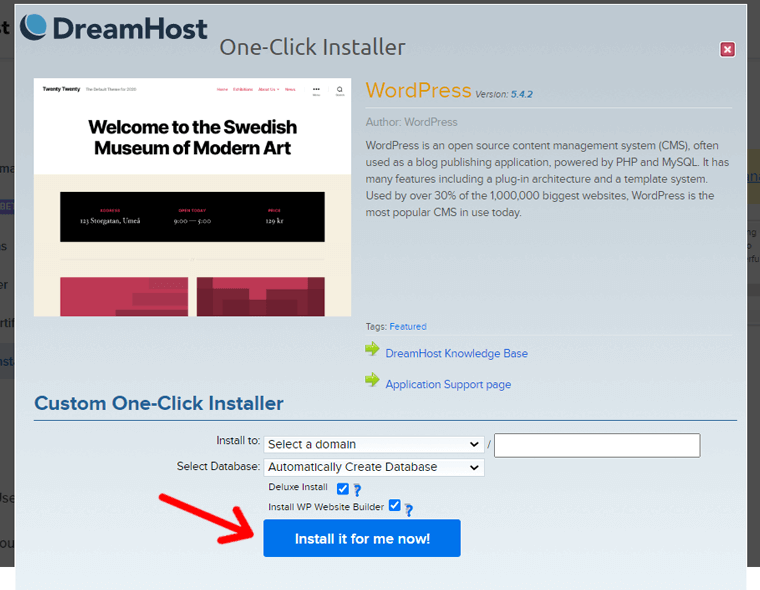Close the One-Click Installer dialog
This screenshot has height=590, width=760.
pyautogui.click(x=727, y=49)
